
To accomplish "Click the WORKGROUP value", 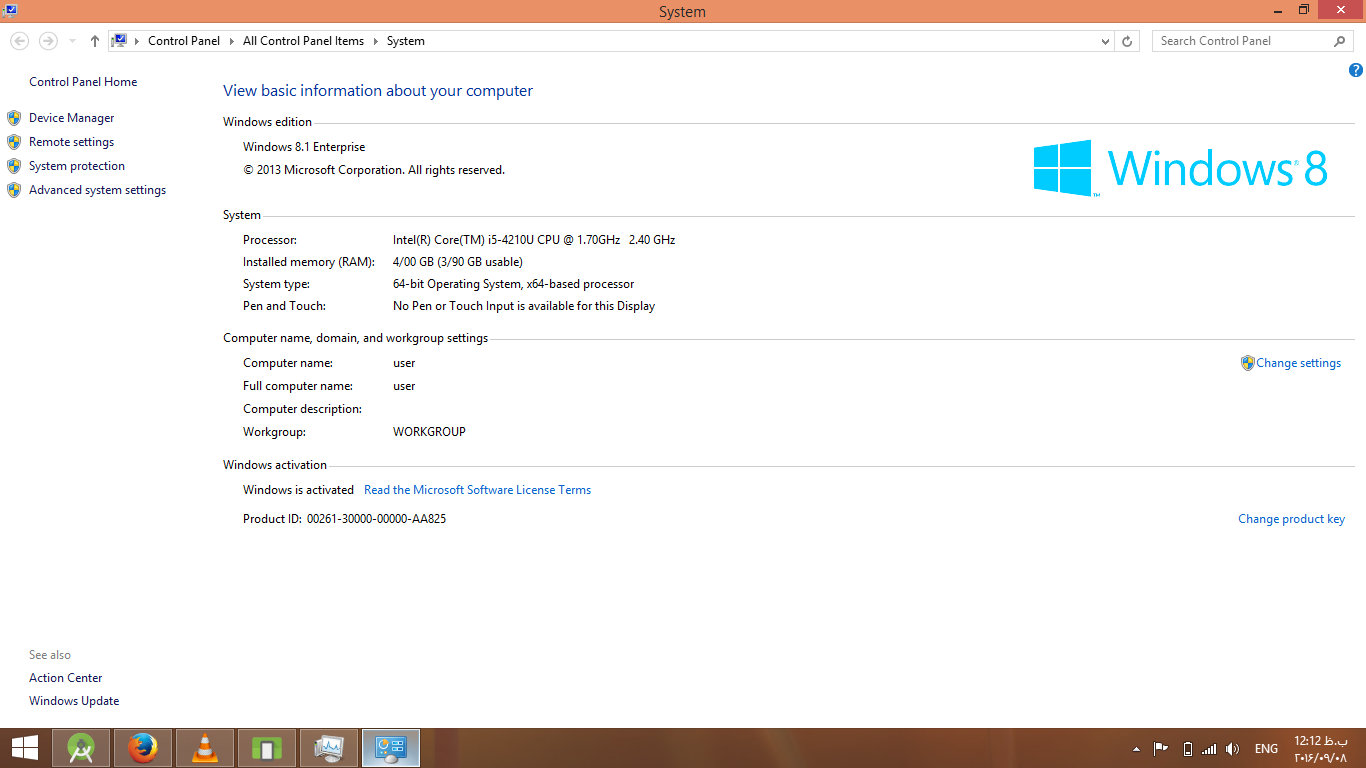I will 430,432.
